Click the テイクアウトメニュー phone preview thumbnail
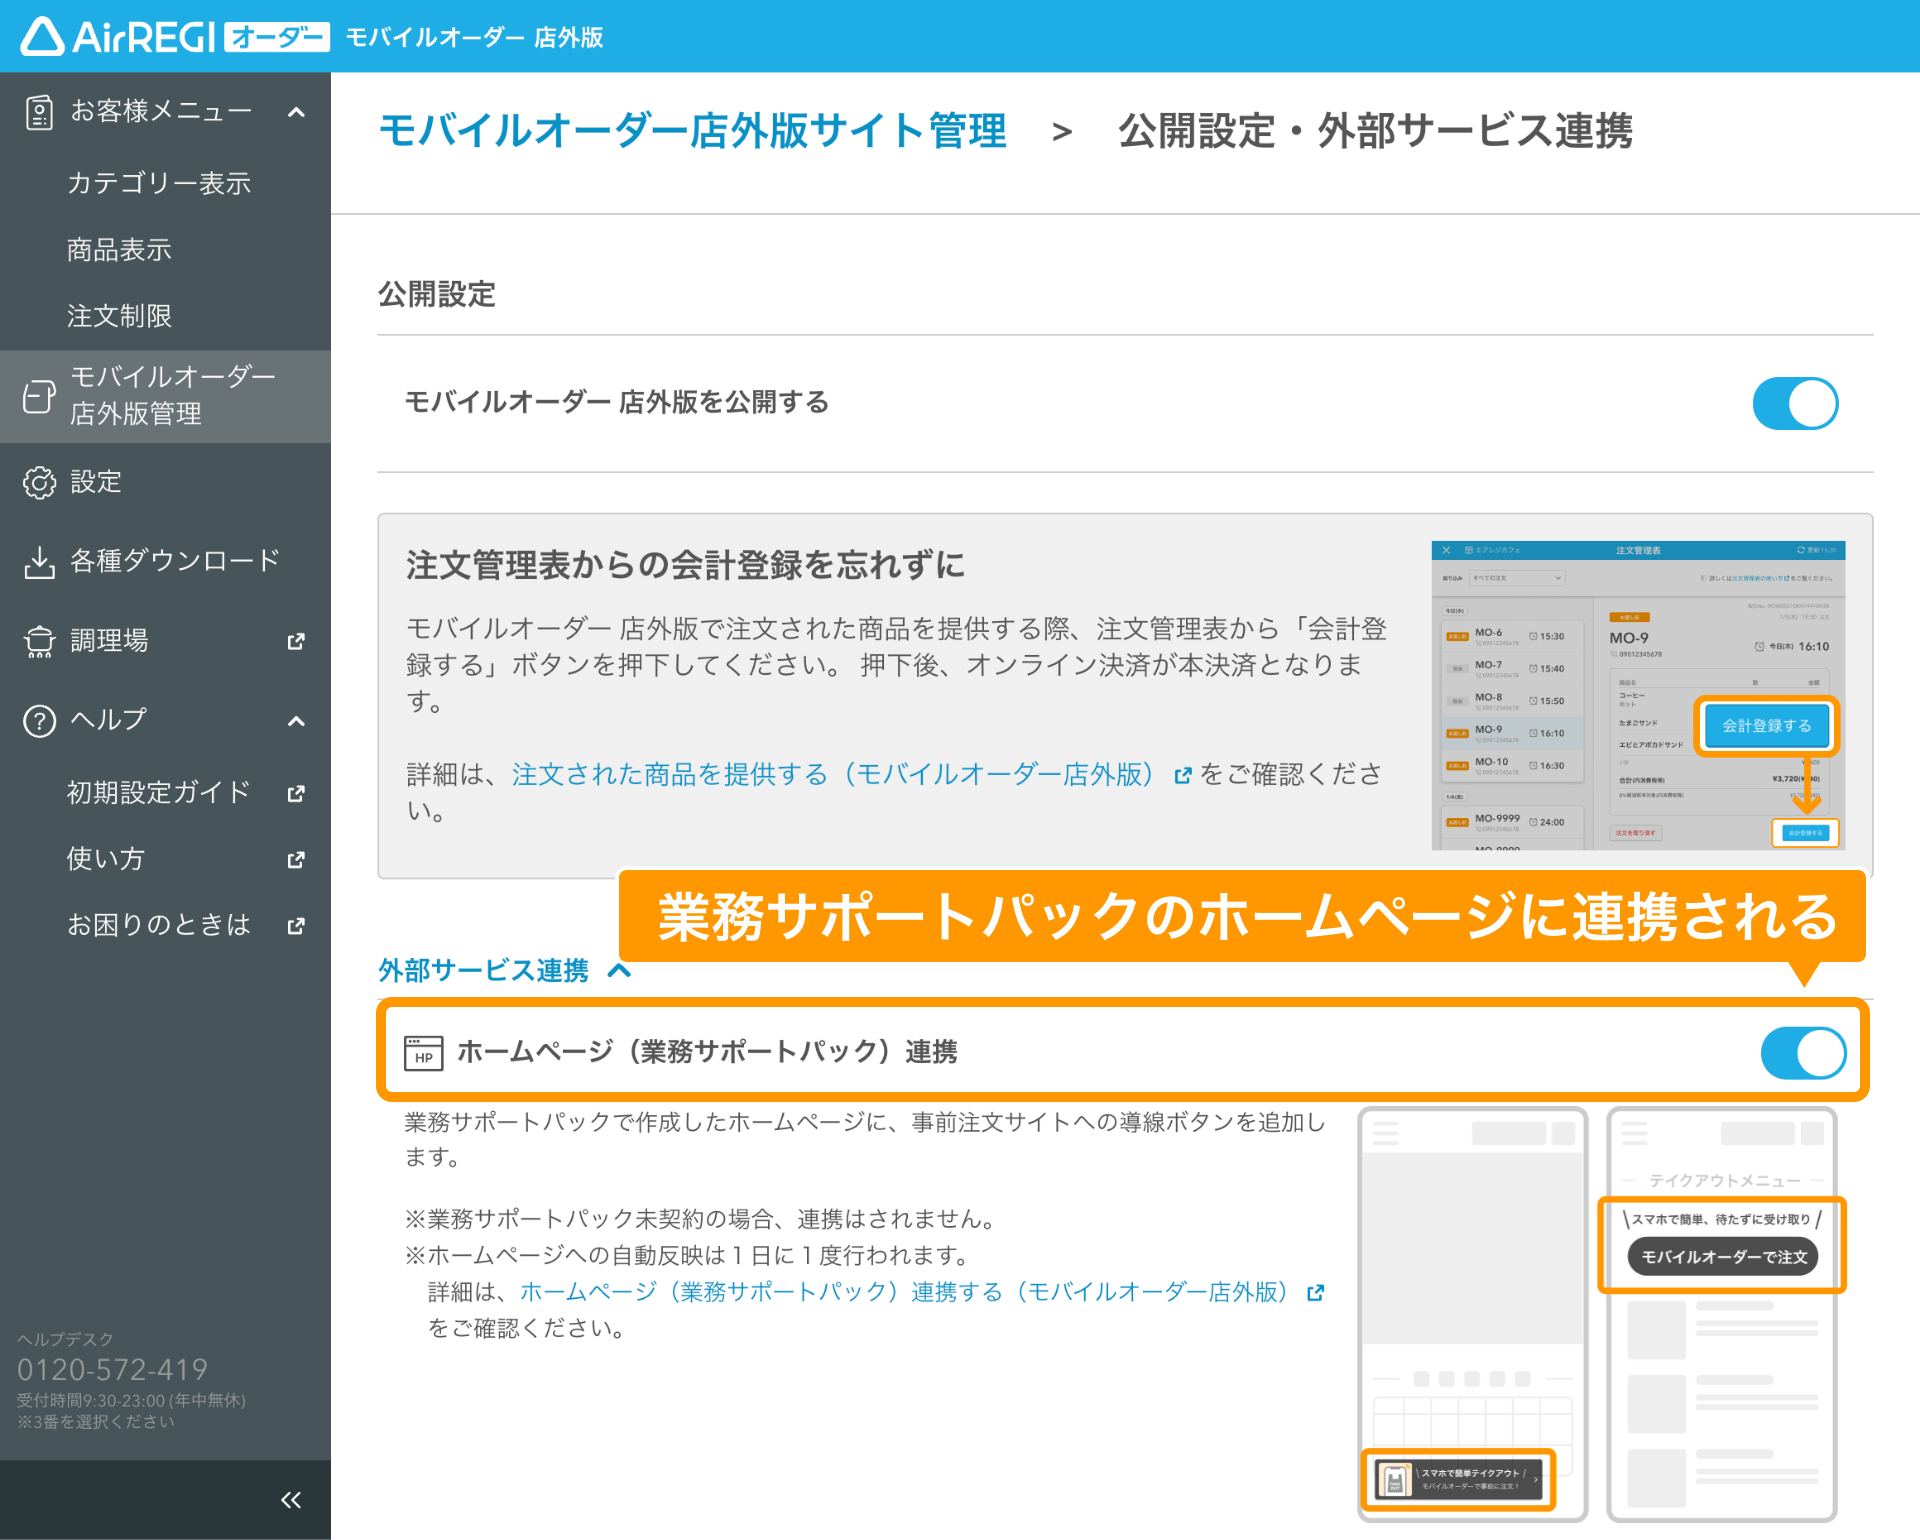The width and height of the screenshot is (1920, 1540). coord(1721,1314)
